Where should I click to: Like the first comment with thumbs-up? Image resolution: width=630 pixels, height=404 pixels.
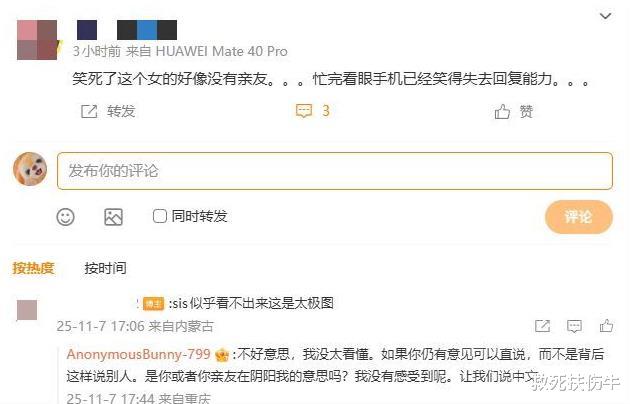(x=606, y=325)
